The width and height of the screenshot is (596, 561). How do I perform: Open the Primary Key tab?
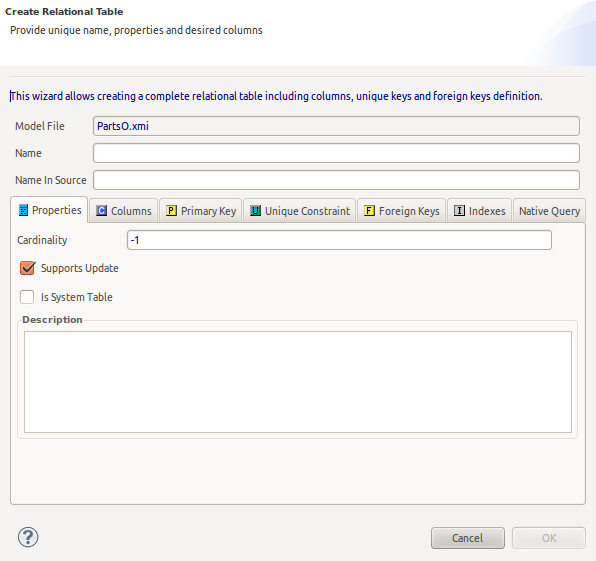pyautogui.click(x=201, y=211)
